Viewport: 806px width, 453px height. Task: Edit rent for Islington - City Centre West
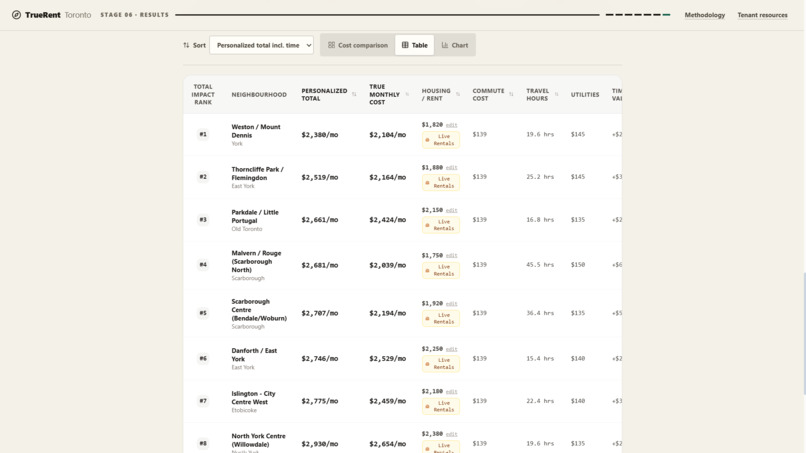pyautogui.click(x=451, y=392)
